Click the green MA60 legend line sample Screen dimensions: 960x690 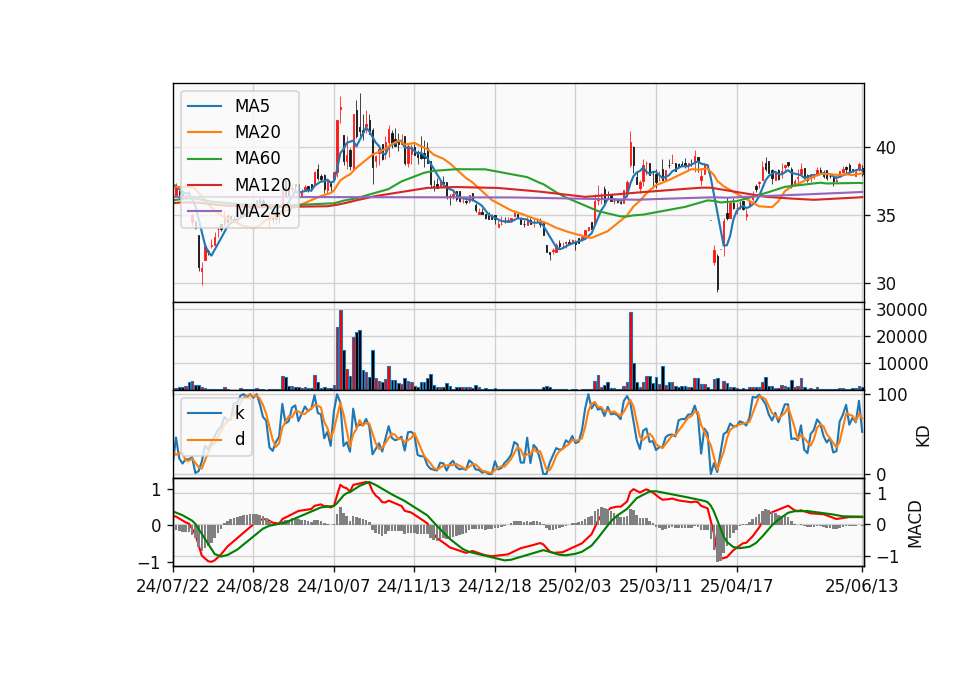point(204,159)
